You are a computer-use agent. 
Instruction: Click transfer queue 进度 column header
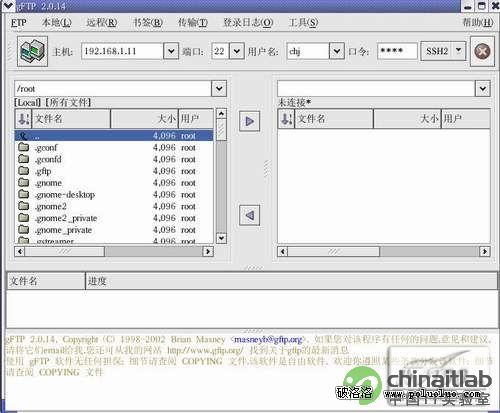click(x=292, y=281)
